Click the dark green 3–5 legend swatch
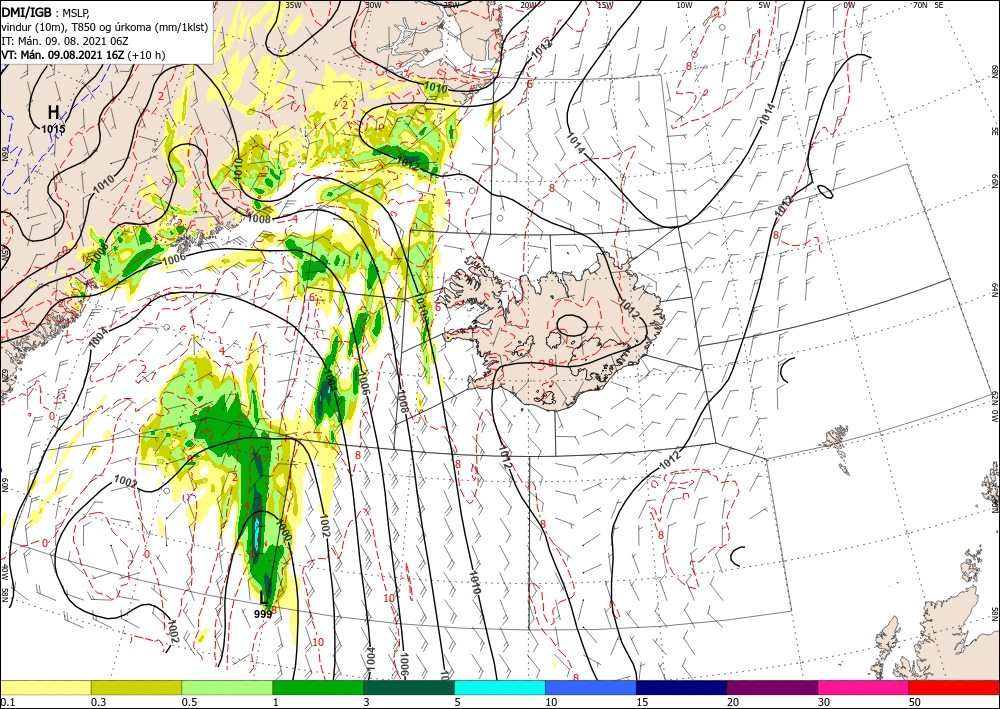Viewport: 1000px width, 709px height. click(409, 687)
